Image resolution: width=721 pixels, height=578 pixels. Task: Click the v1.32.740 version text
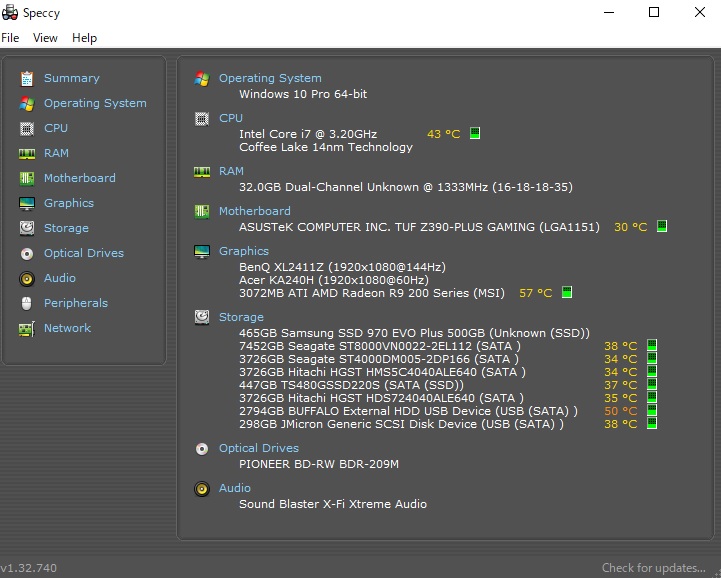(29, 568)
